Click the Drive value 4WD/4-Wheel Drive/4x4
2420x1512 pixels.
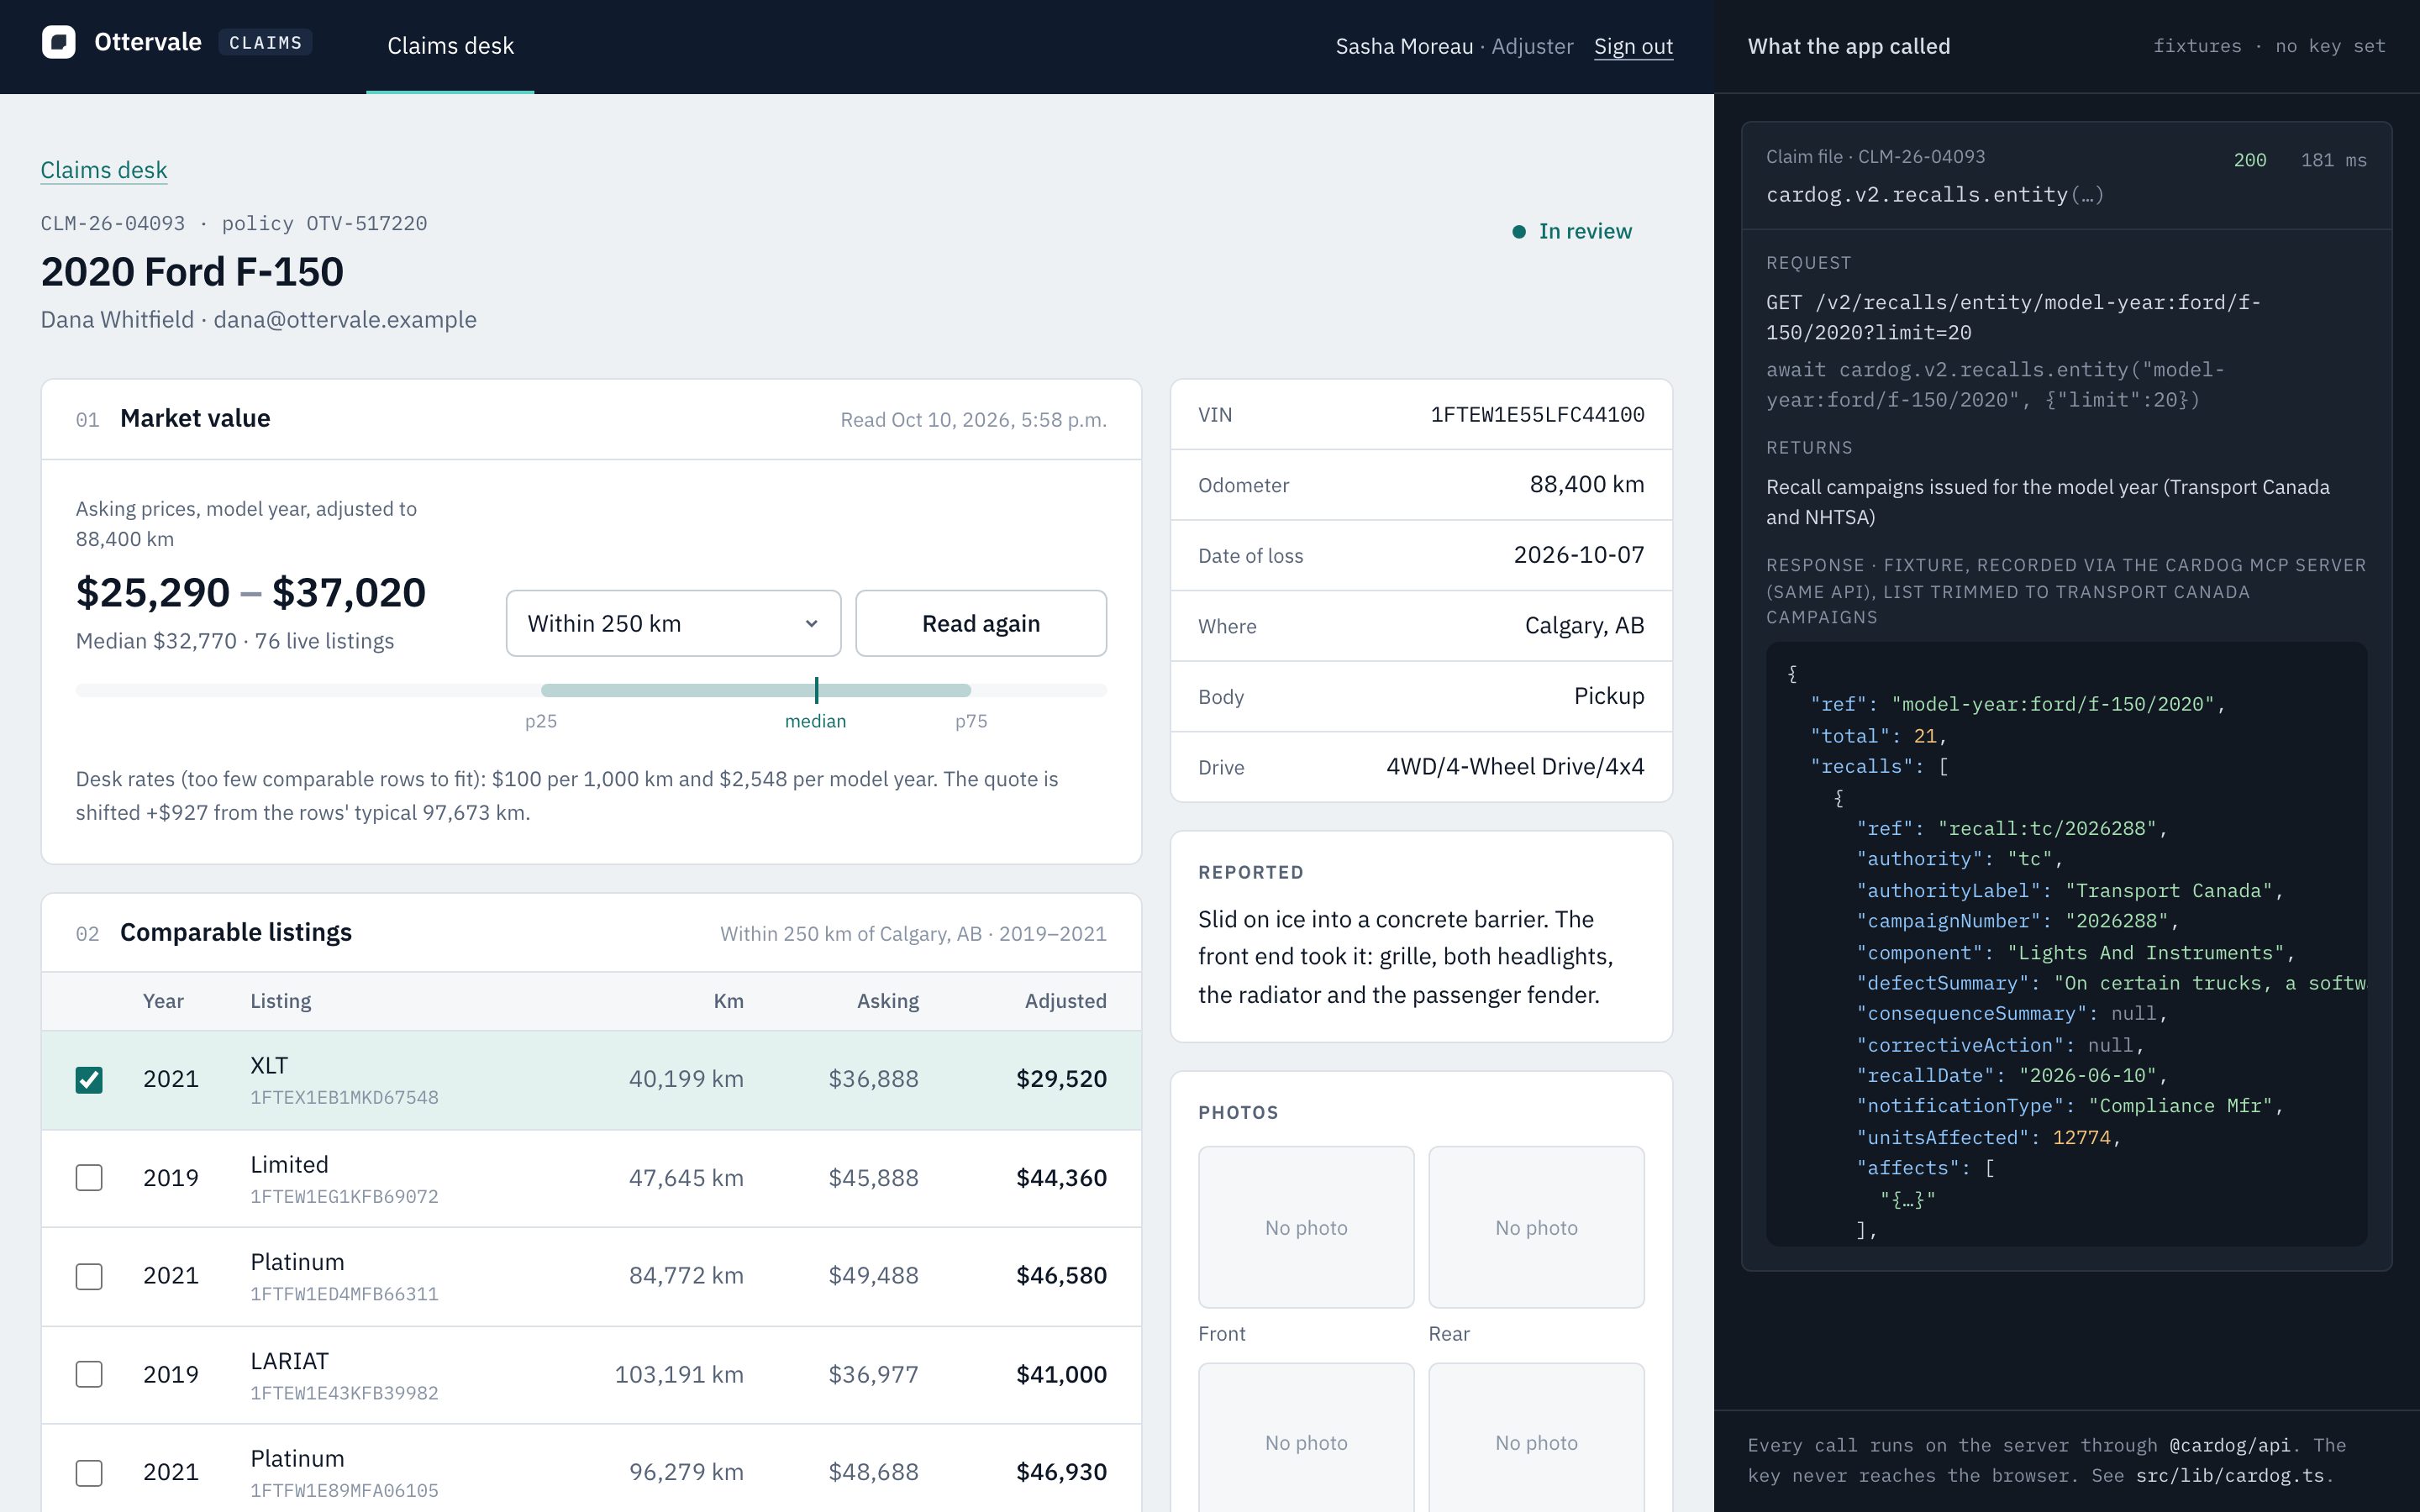click(x=1515, y=767)
